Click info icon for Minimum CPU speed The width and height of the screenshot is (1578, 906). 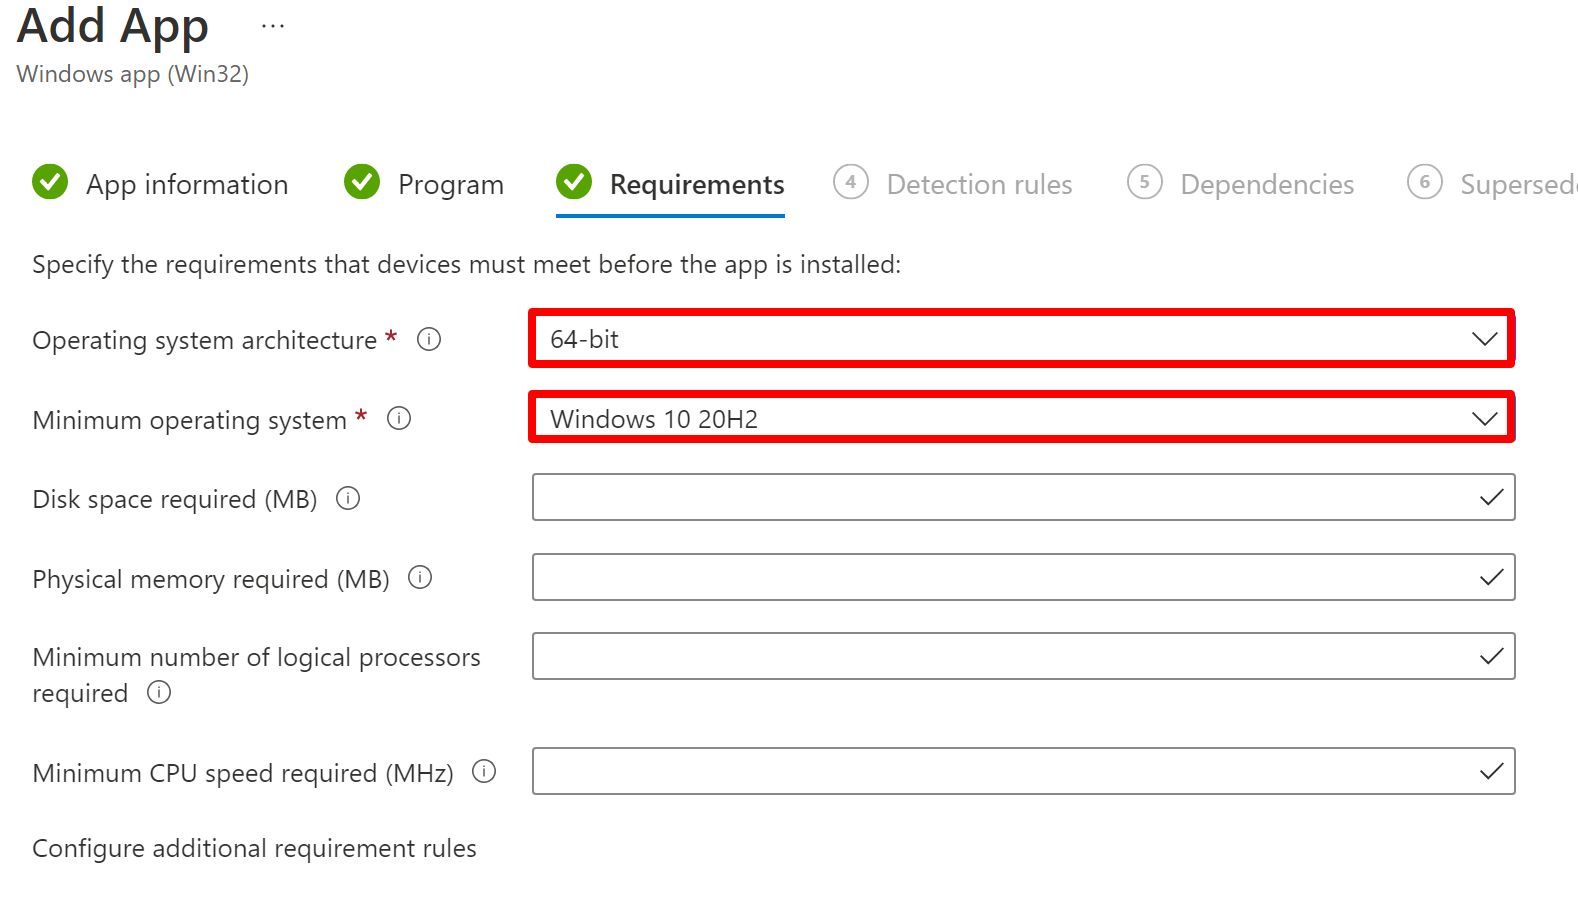tap(484, 772)
